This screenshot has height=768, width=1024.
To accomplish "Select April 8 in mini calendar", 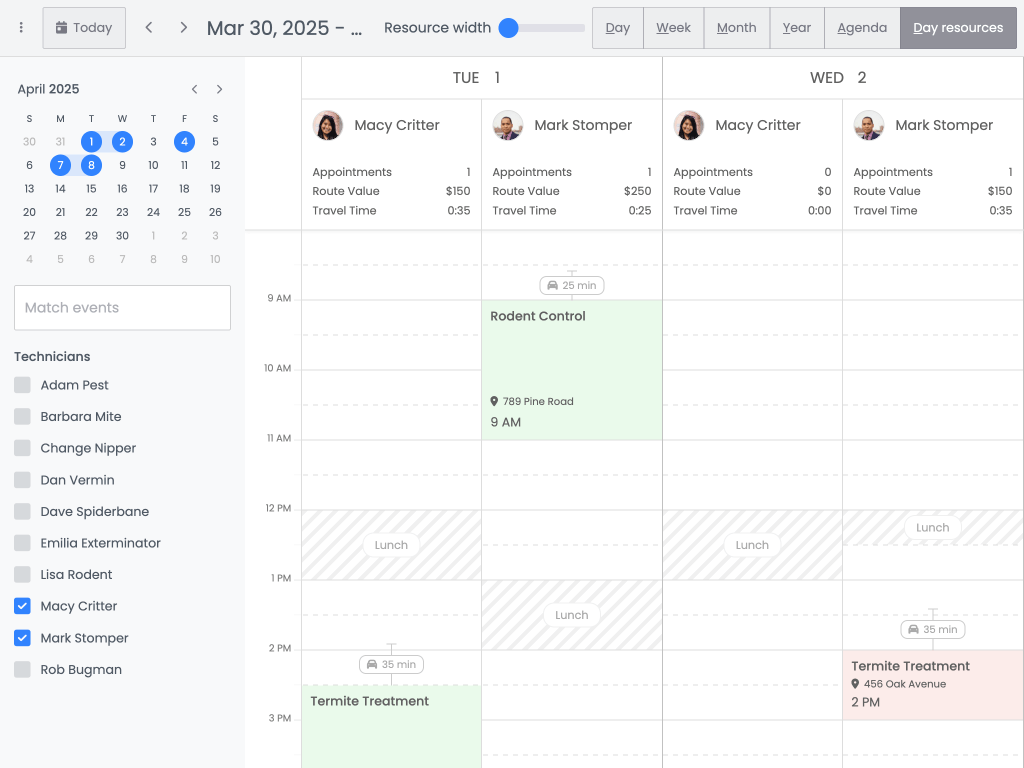I will [x=91, y=165].
